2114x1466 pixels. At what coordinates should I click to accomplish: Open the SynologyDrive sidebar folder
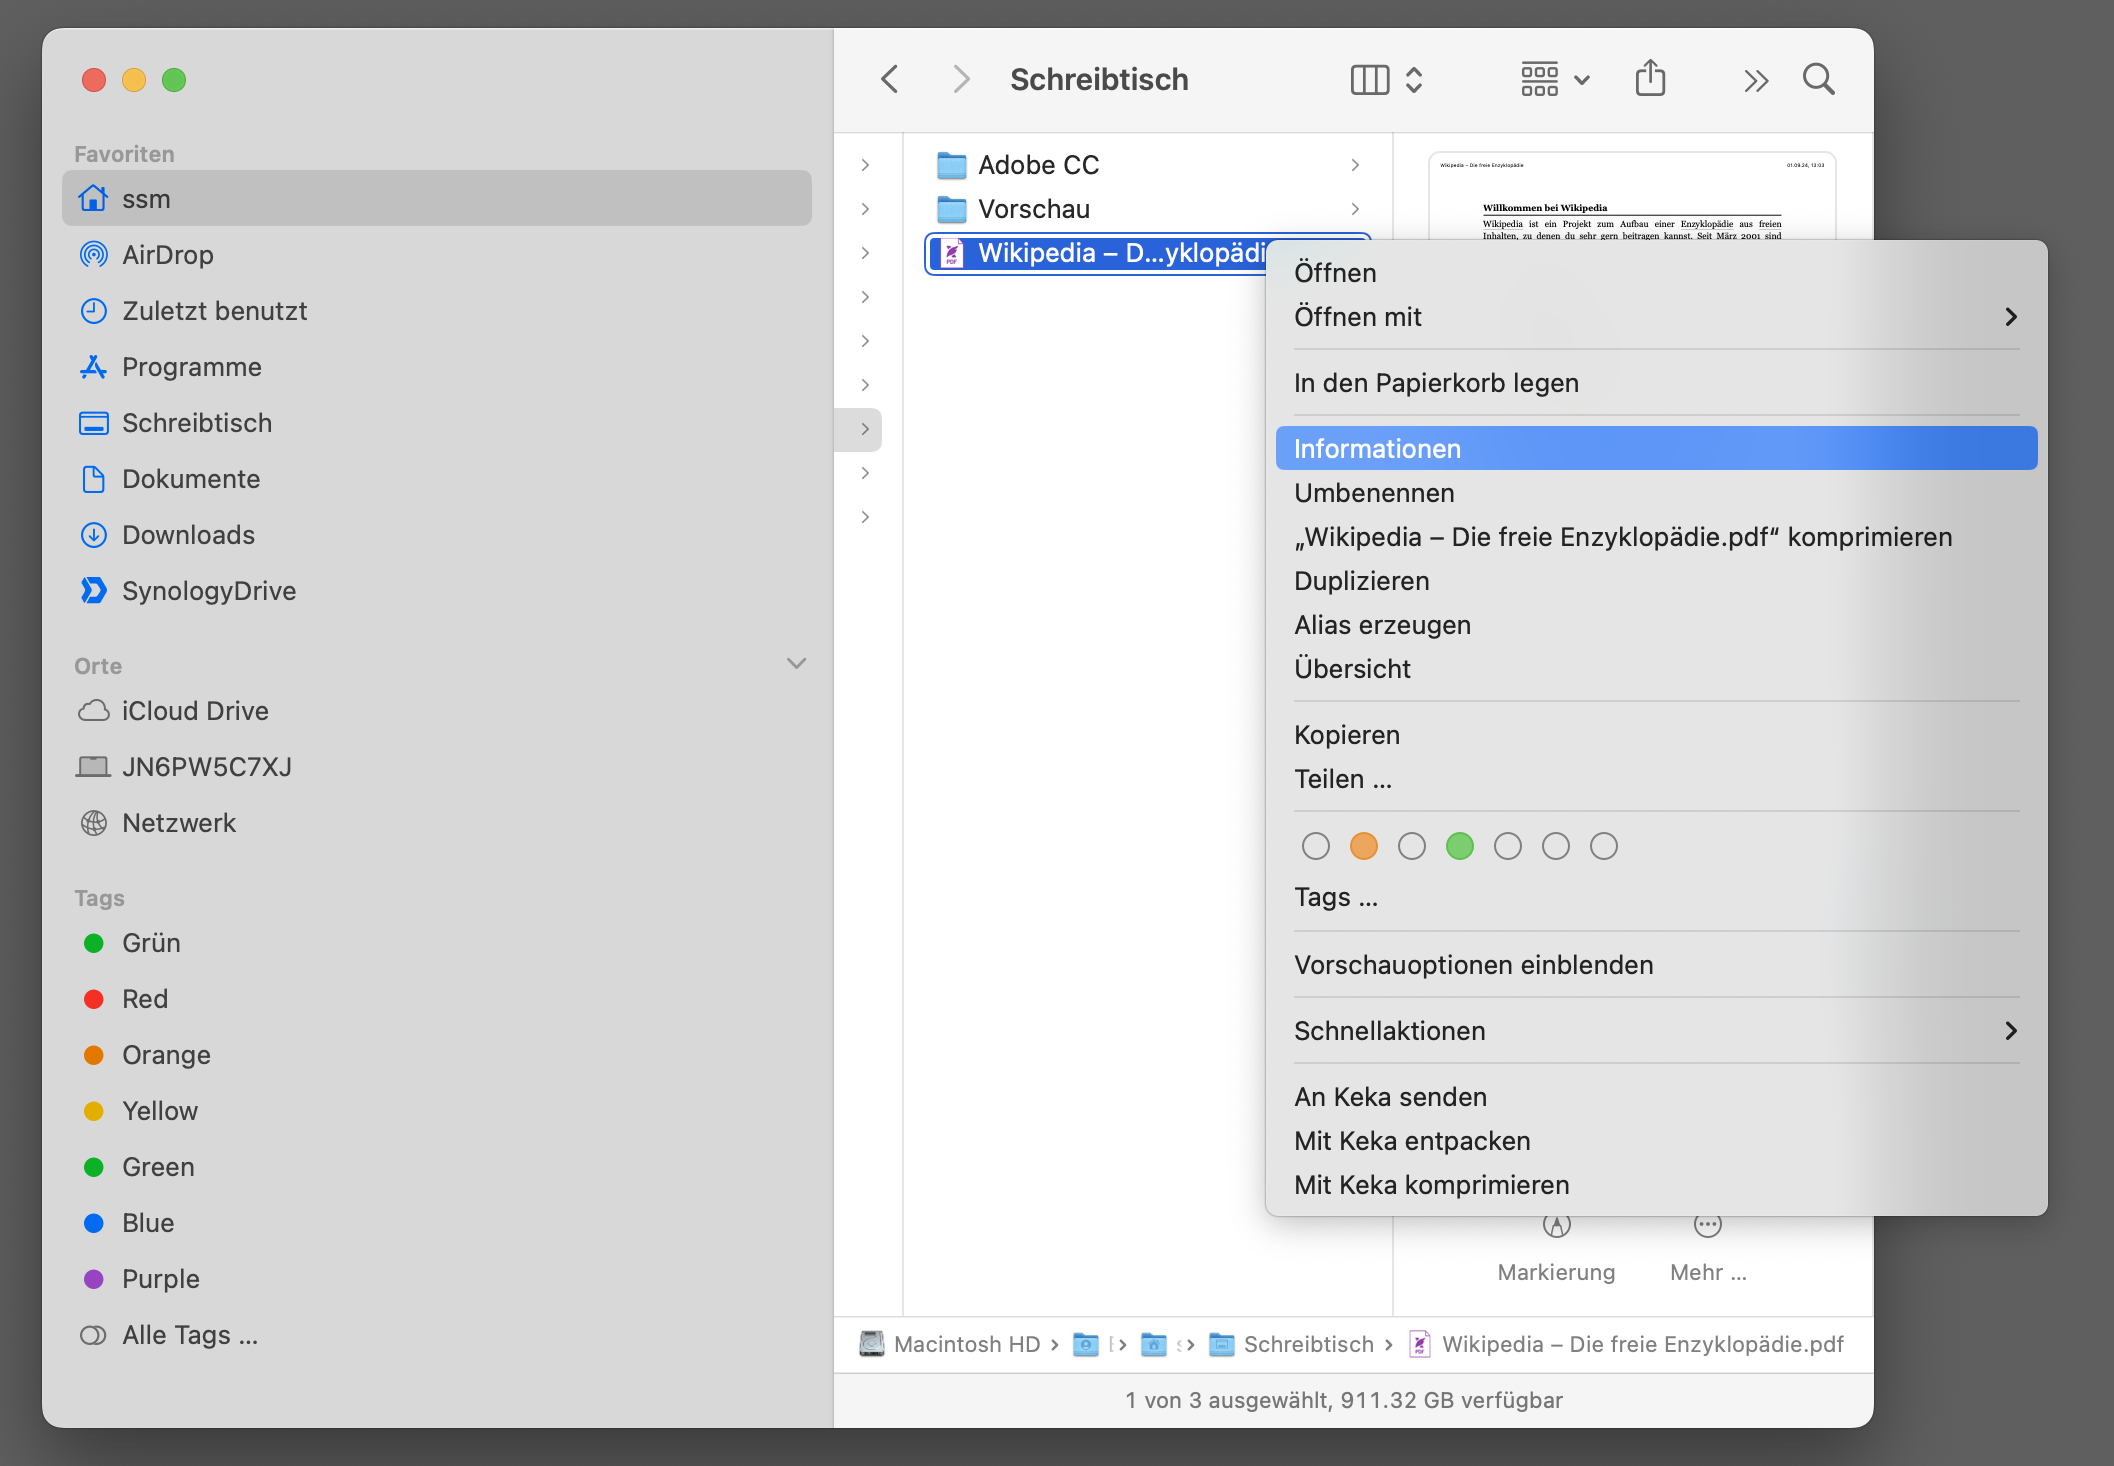click(208, 591)
